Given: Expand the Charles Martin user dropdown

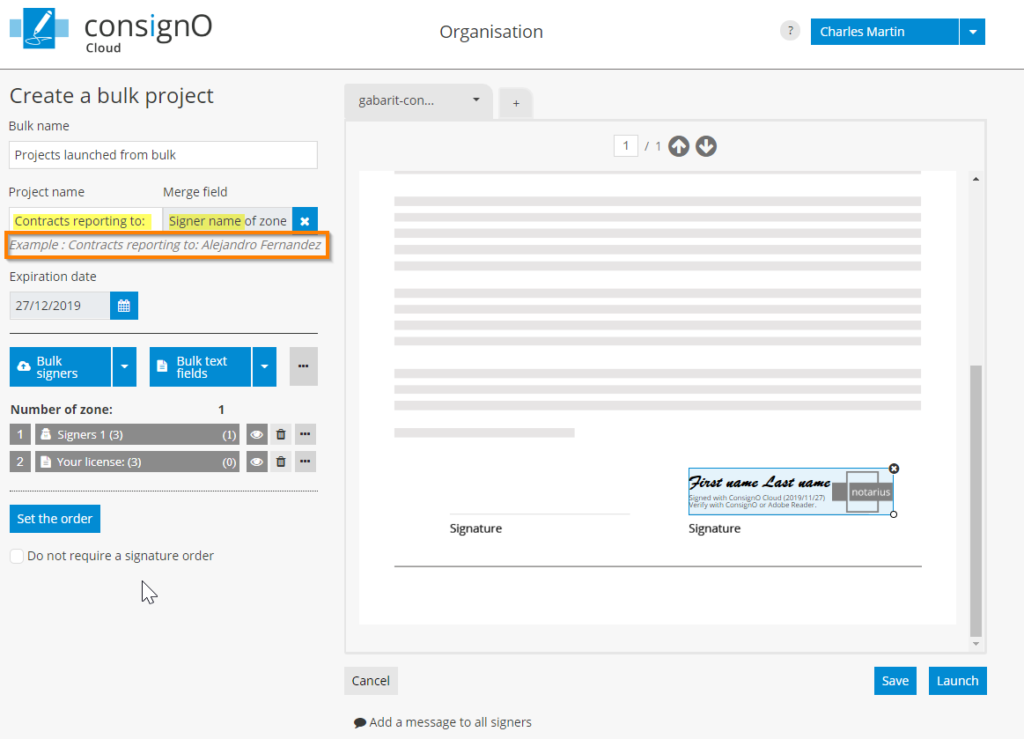Looking at the screenshot, I should tap(972, 32).
